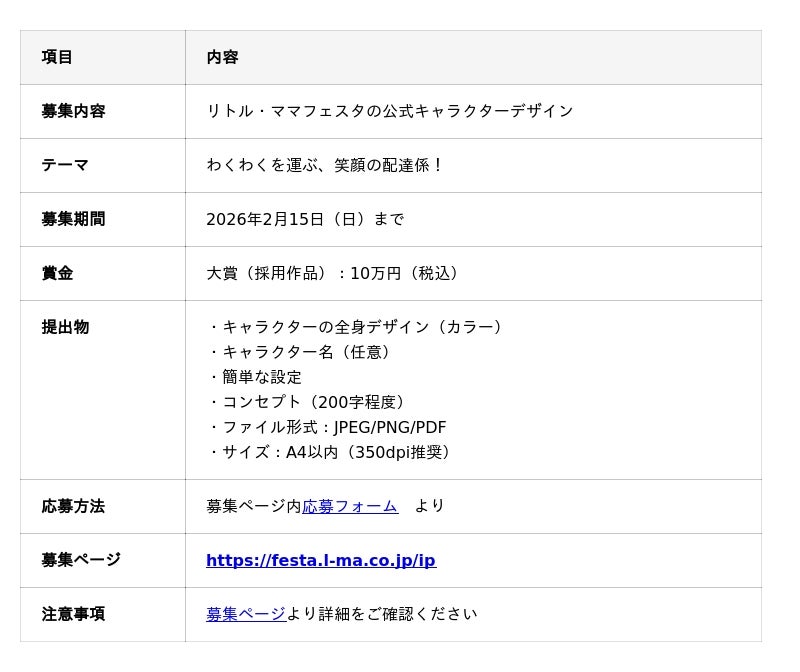Click the サイズ：A4以内 line
The width and height of the screenshot is (800, 672).
coord(332,452)
